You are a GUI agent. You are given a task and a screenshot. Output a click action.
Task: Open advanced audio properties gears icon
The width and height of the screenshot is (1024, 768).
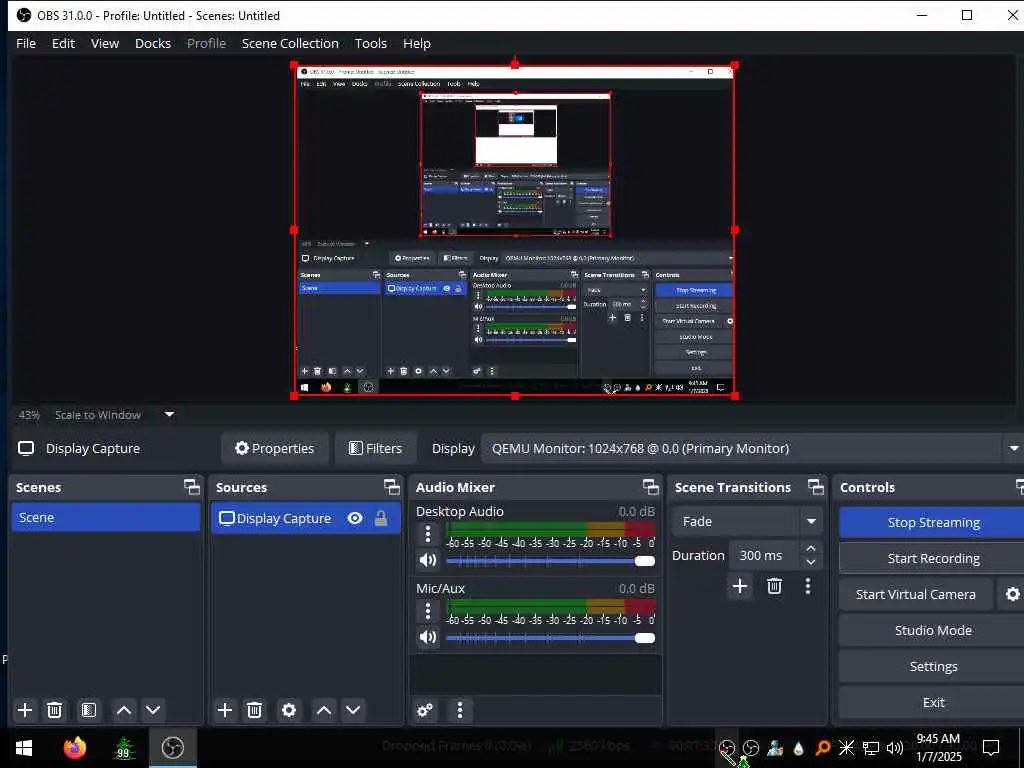(424, 710)
